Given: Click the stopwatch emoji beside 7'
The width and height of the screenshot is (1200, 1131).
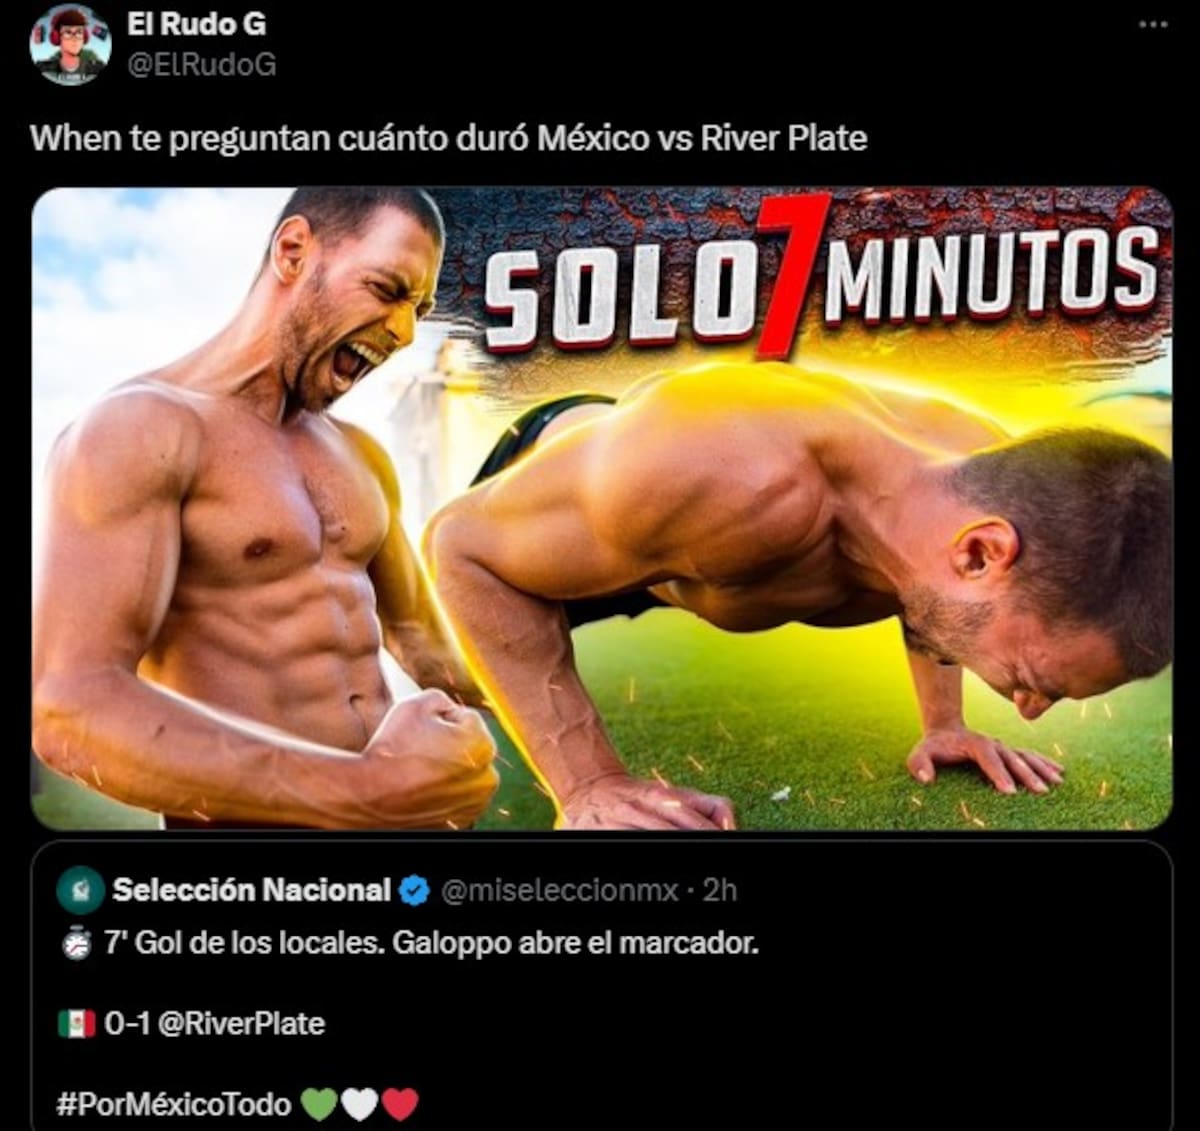Looking at the screenshot, I should (x=77, y=944).
